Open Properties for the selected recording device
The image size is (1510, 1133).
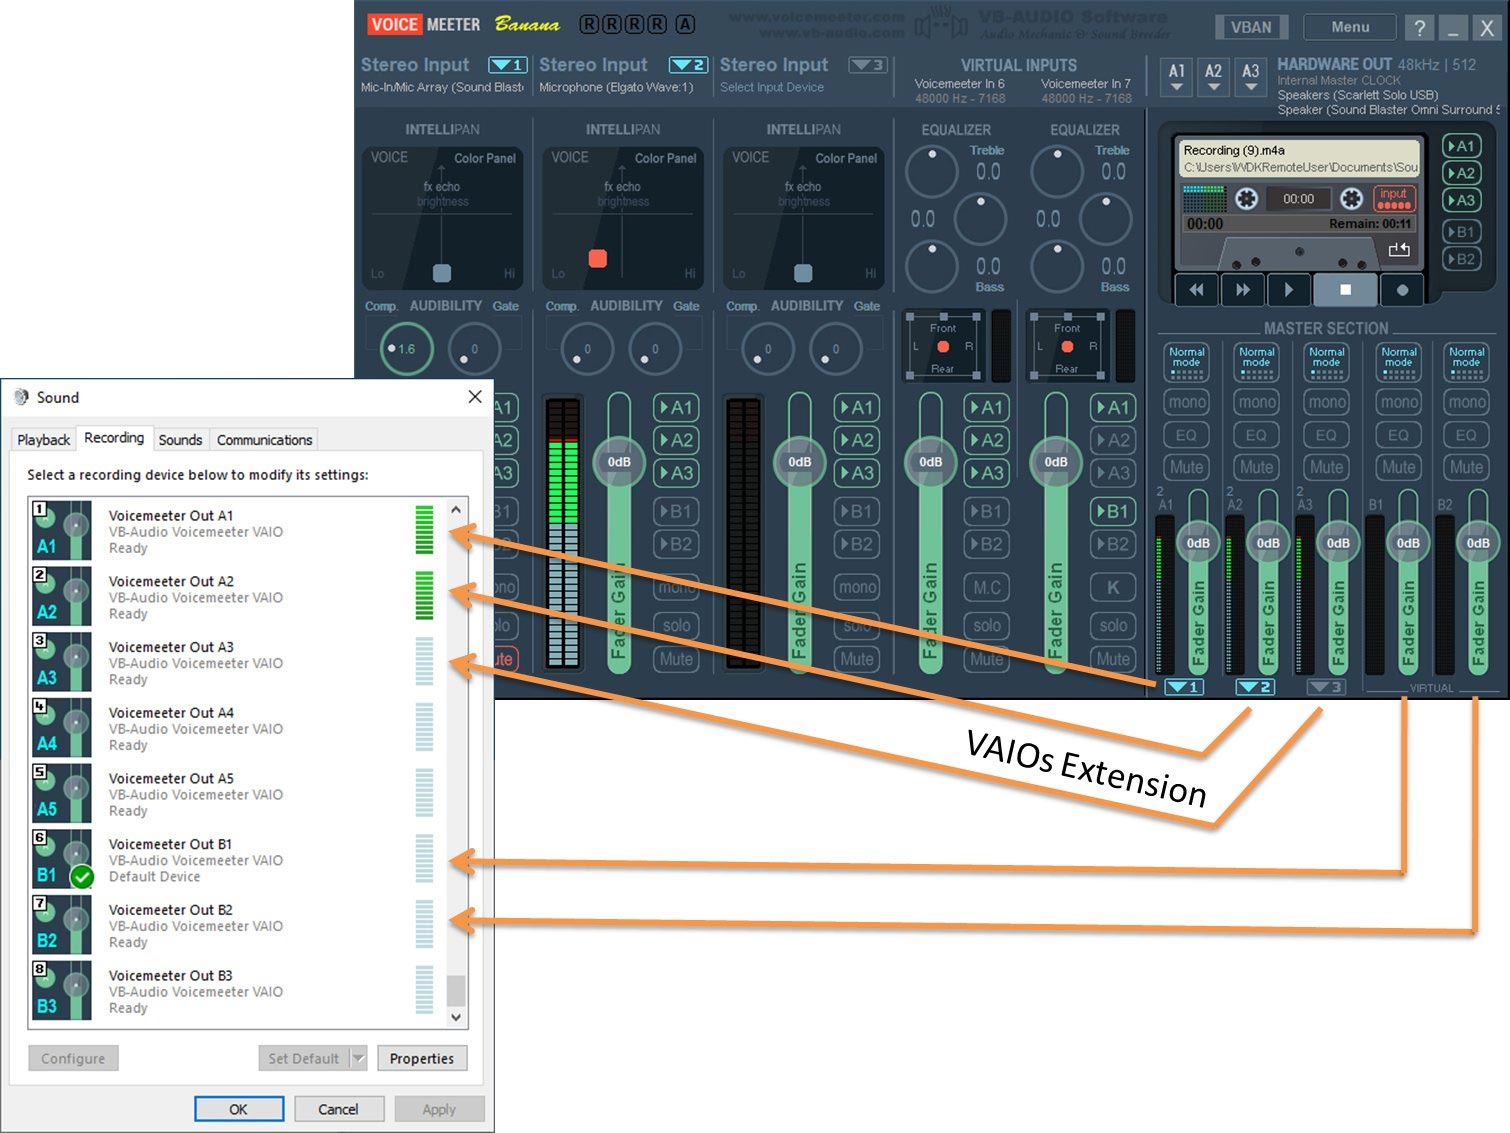click(x=422, y=1058)
